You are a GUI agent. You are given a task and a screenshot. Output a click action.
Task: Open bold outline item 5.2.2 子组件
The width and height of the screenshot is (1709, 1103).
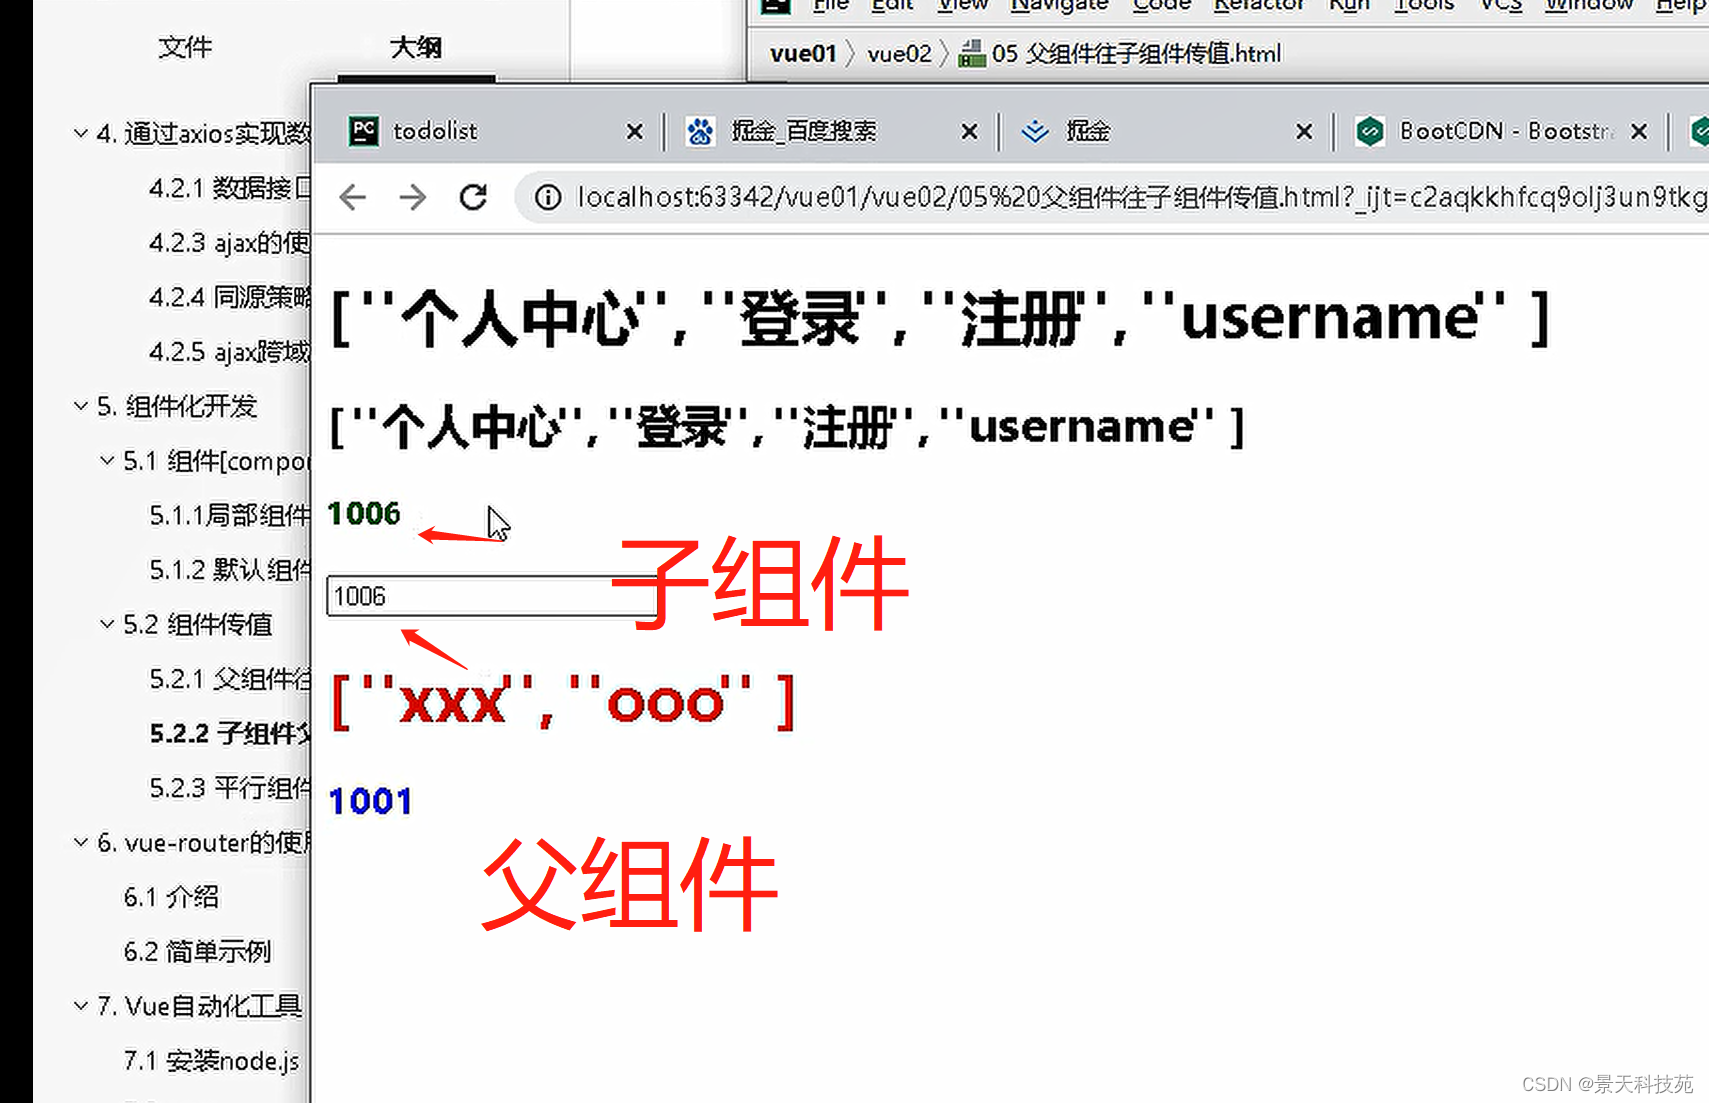(229, 733)
